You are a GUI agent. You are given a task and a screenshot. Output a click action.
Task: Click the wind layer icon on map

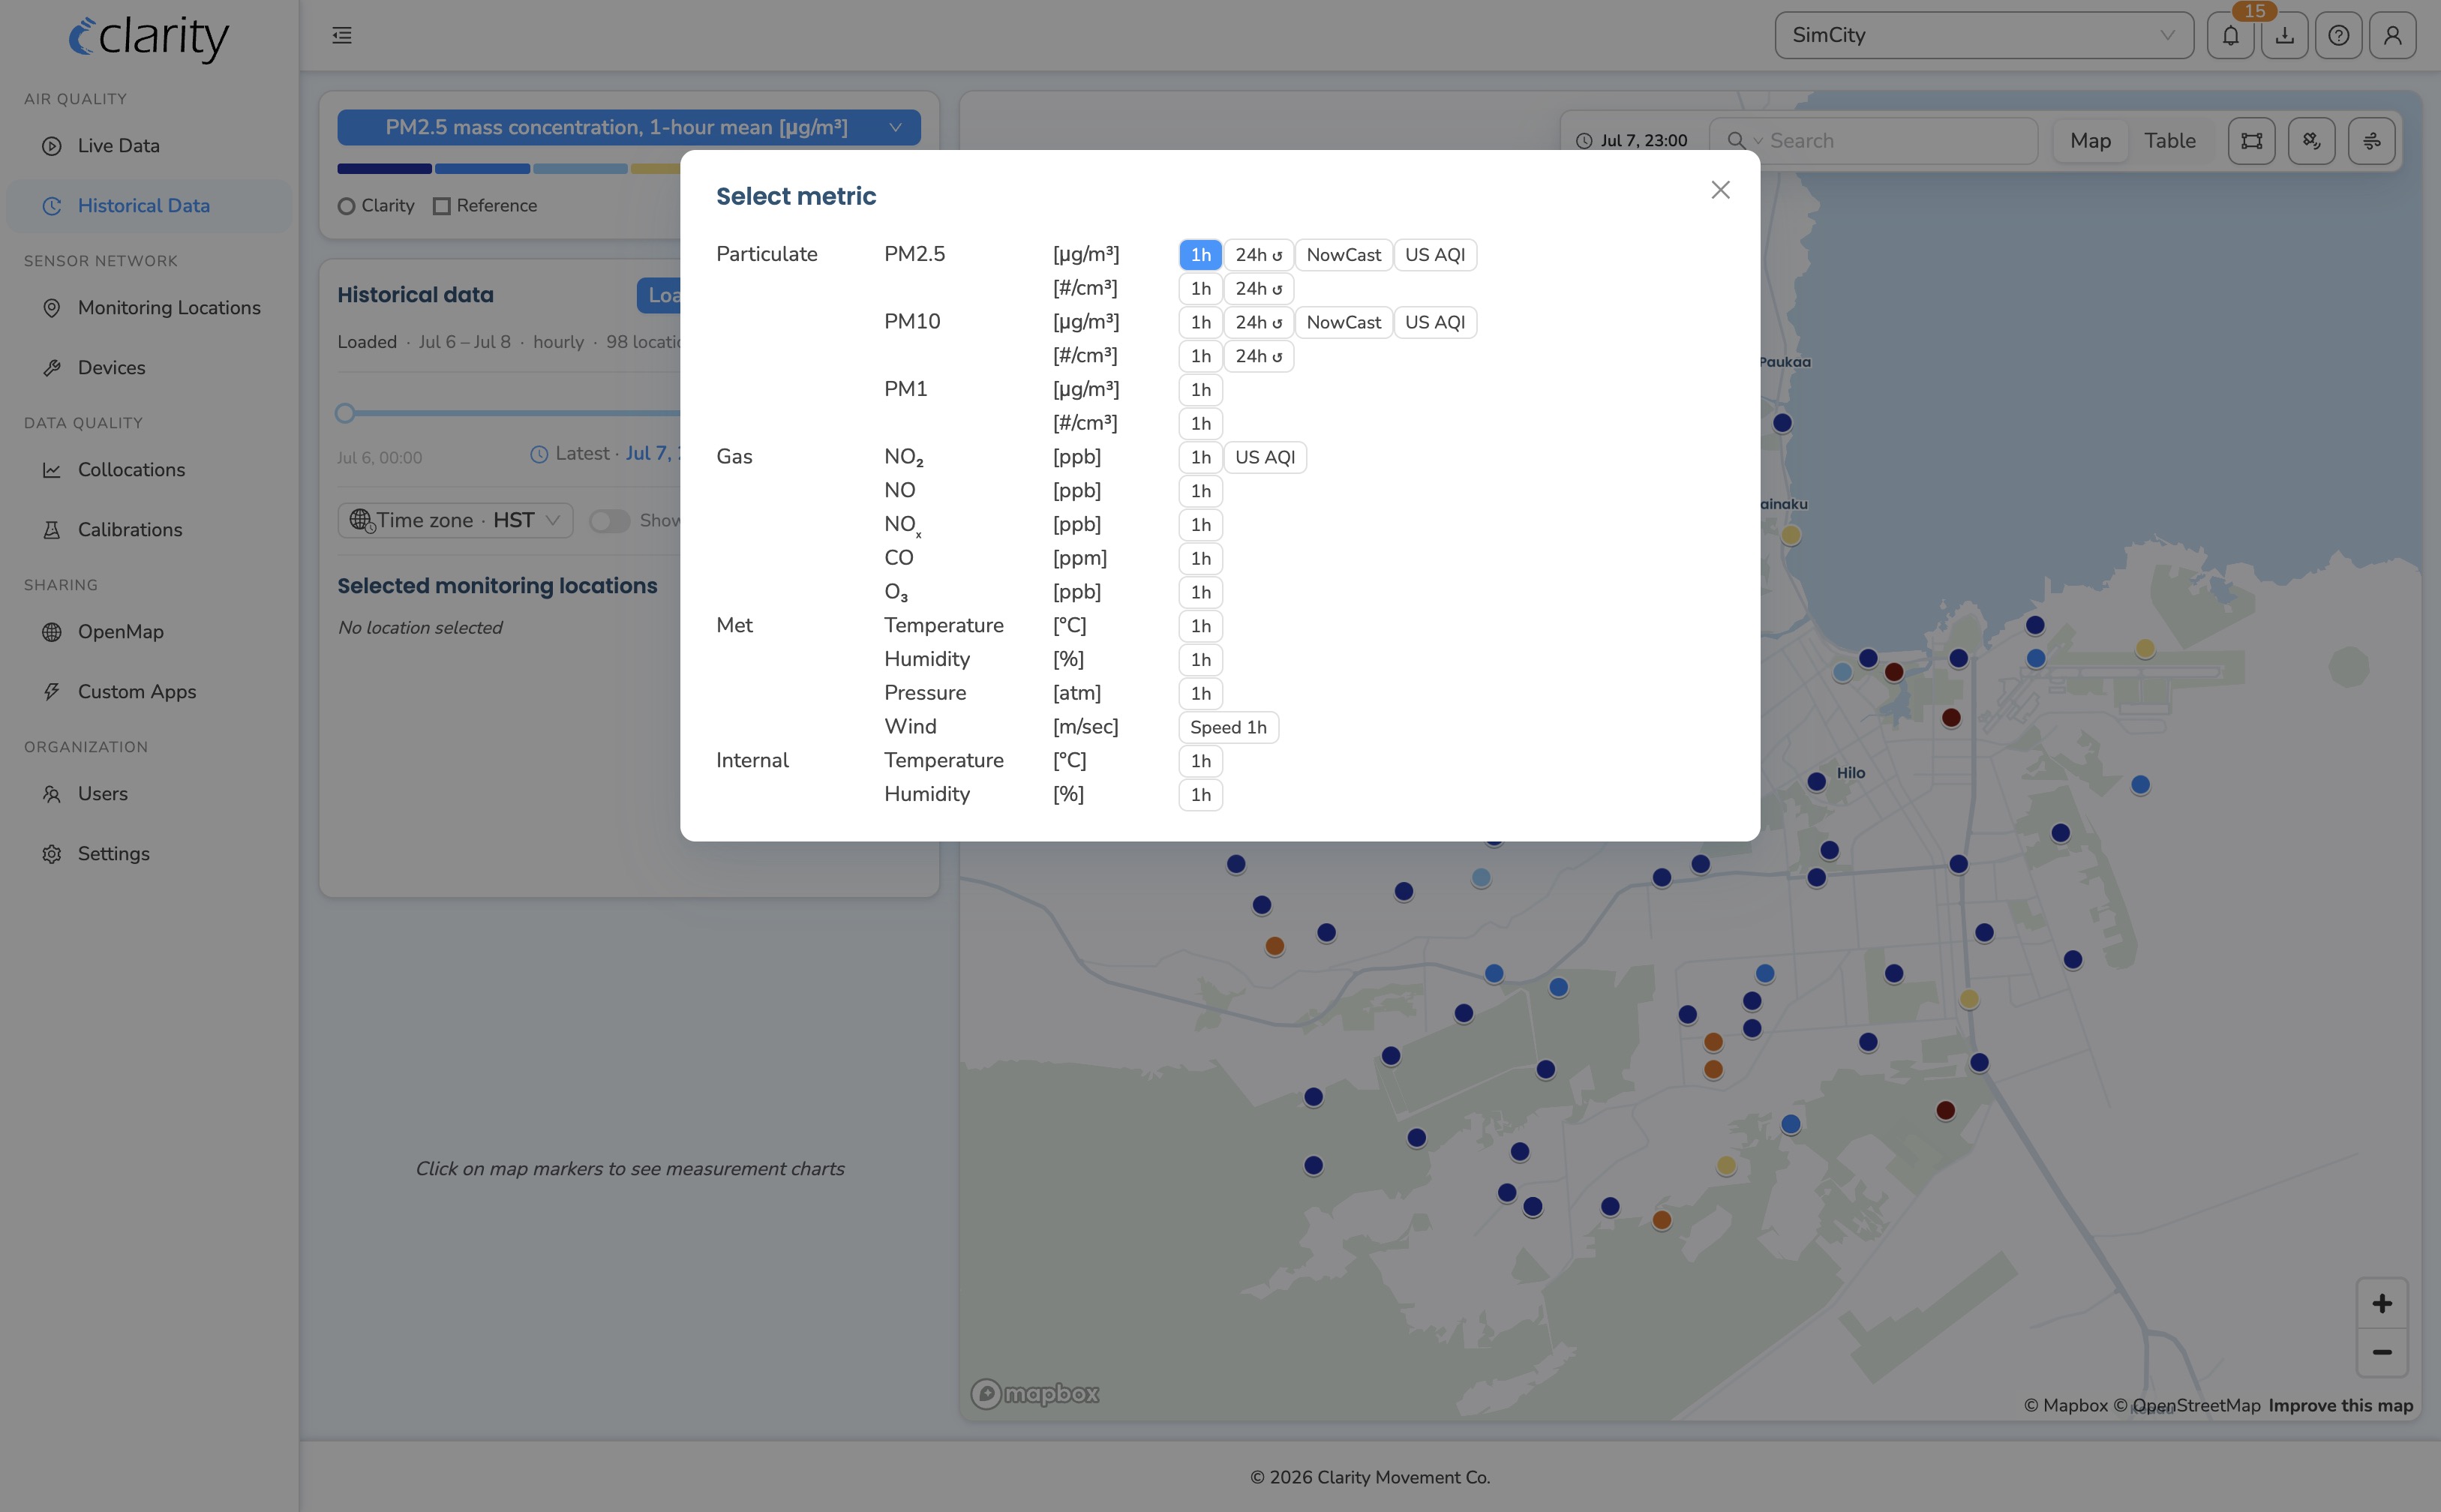[2372, 141]
